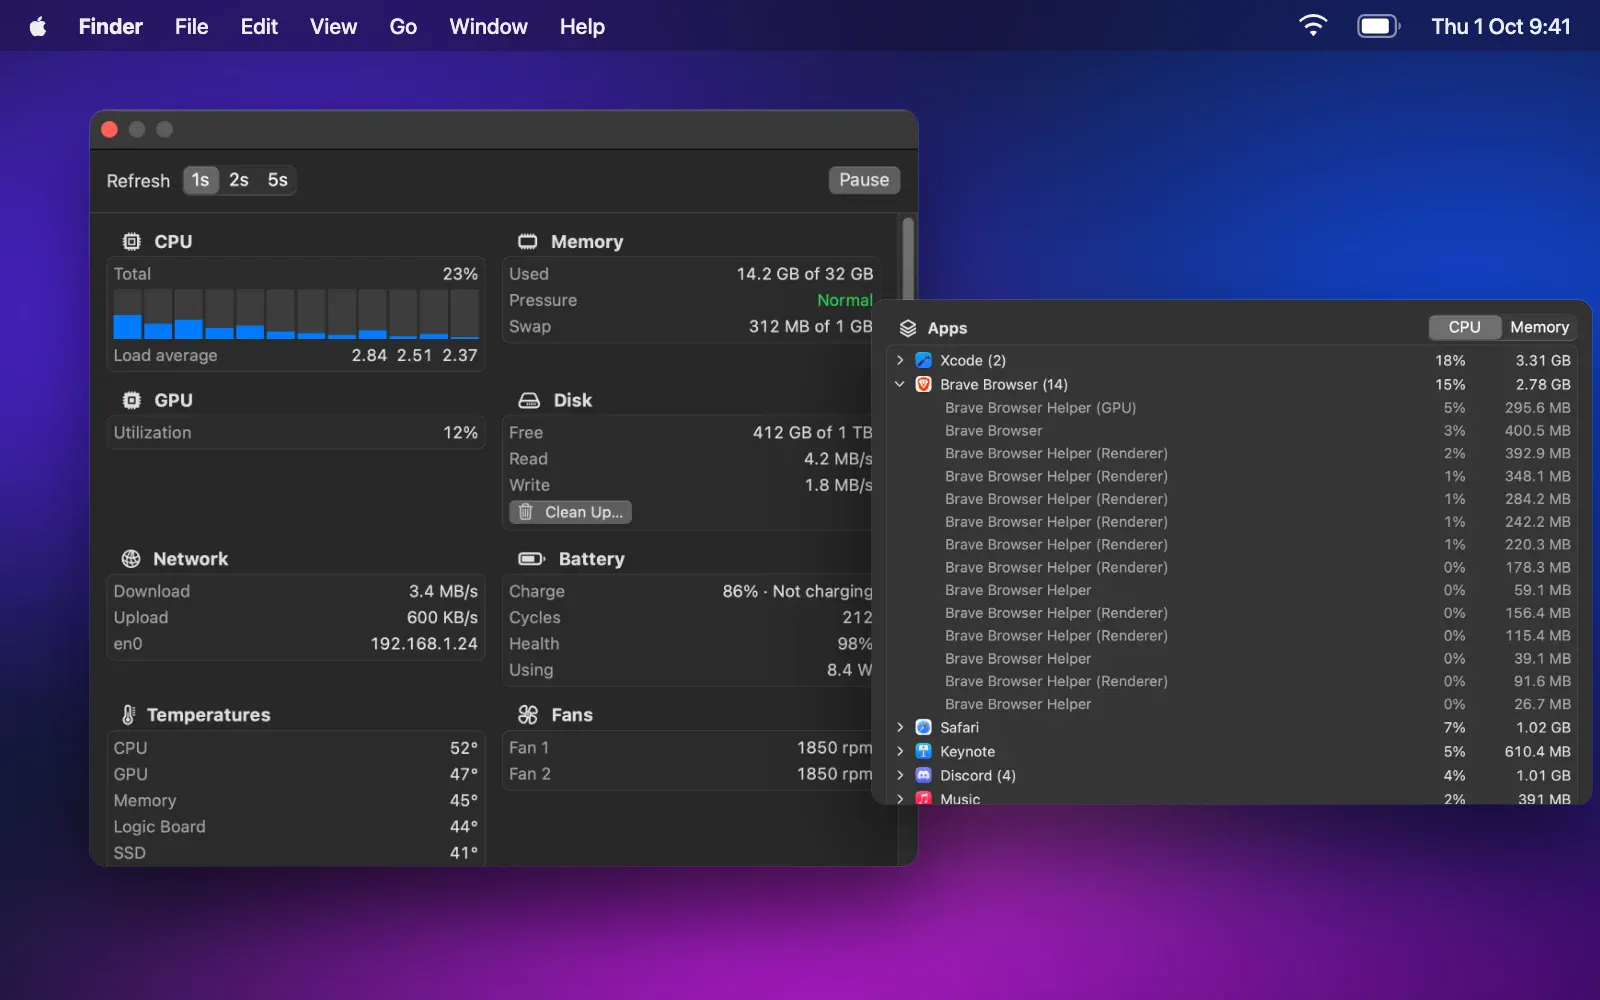Open the Edit menu
This screenshot has width=1600, height=1000.
(259, 27)
